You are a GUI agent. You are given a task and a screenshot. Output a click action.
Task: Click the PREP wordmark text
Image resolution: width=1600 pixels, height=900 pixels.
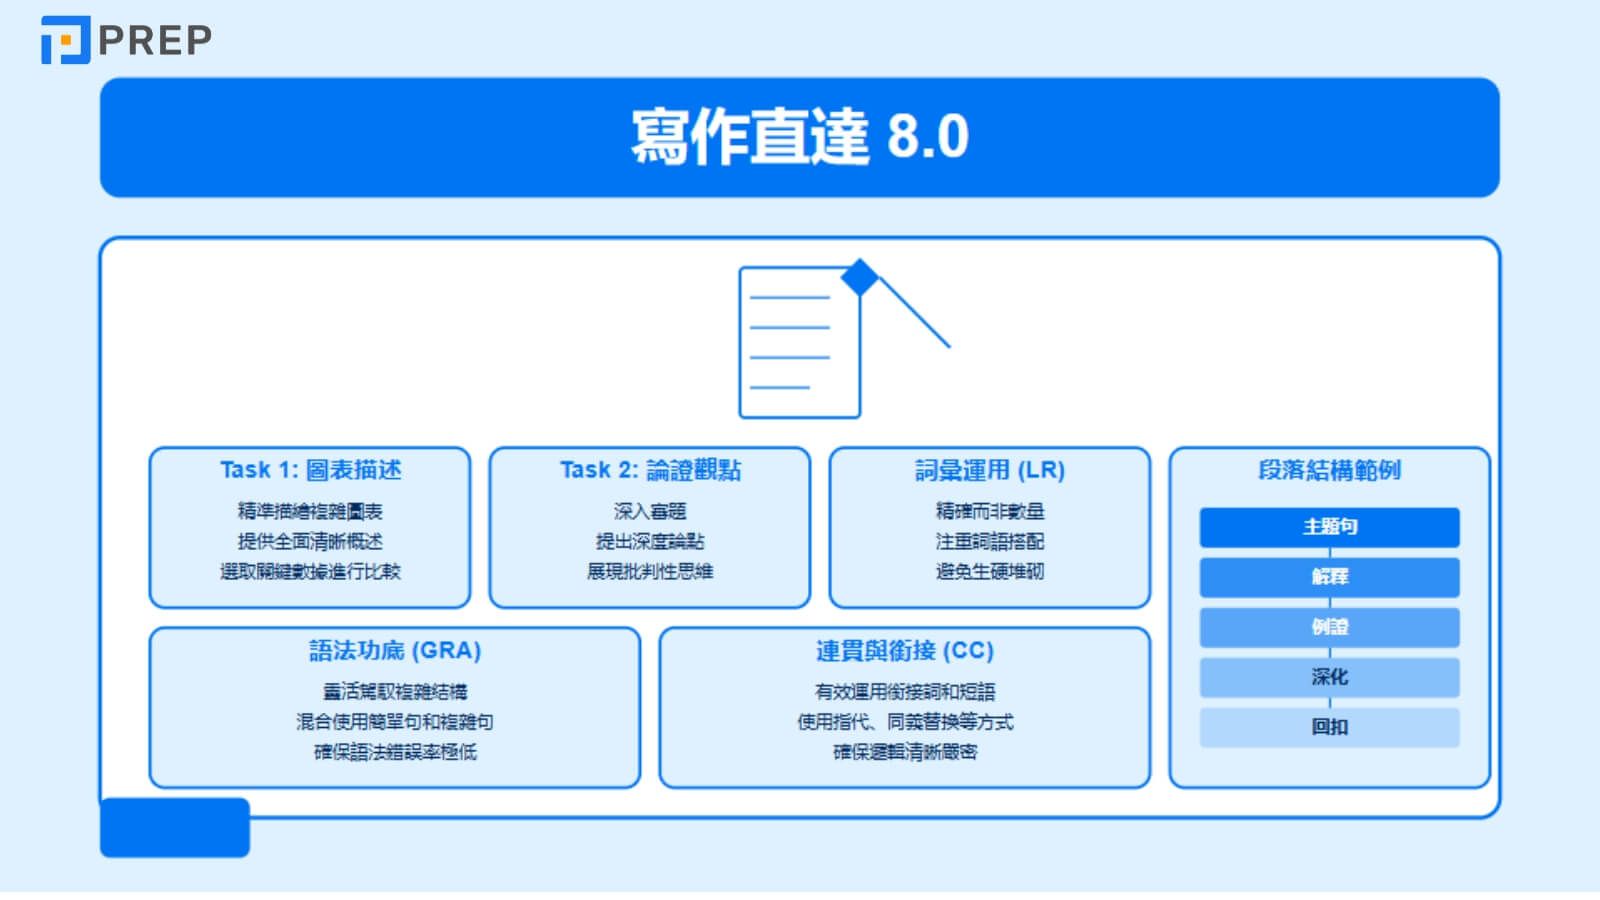pos(155,41)
